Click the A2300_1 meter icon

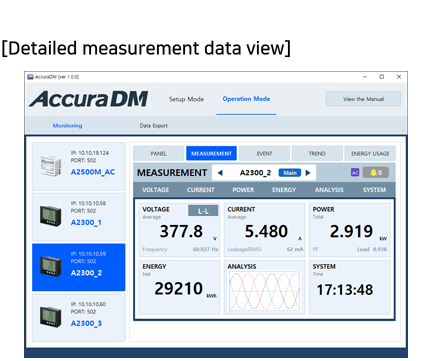click(51, 216)
